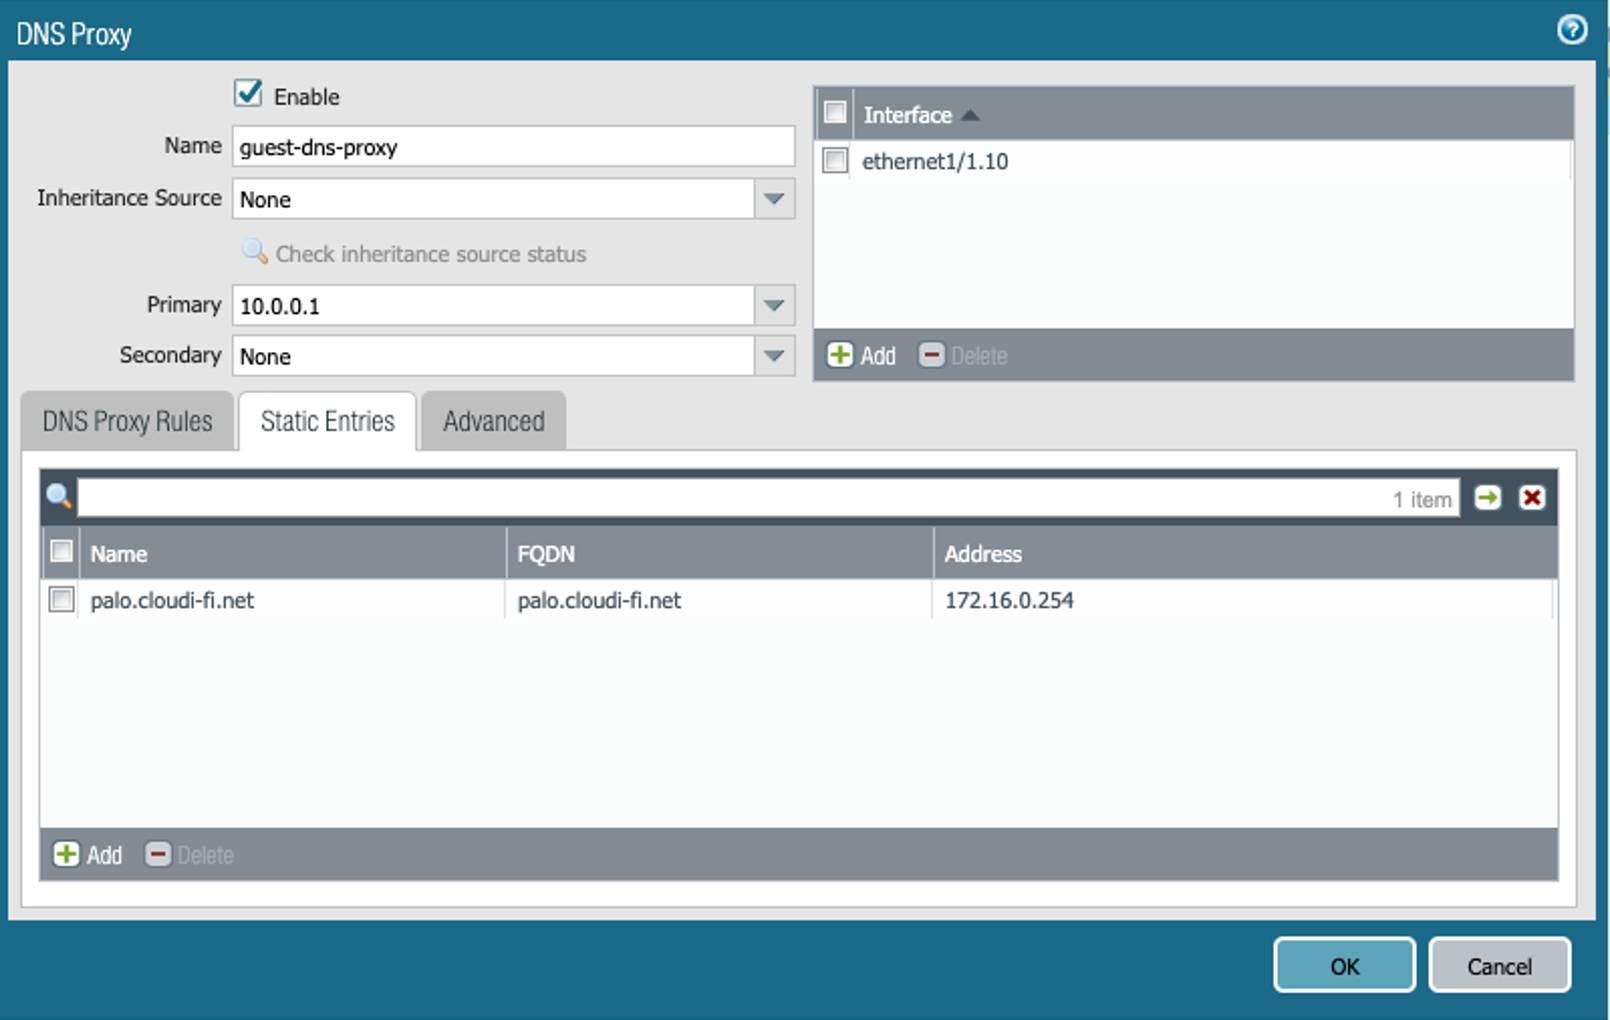
Task: Click Check inheritance source status
Action: [x=430, y=253]
